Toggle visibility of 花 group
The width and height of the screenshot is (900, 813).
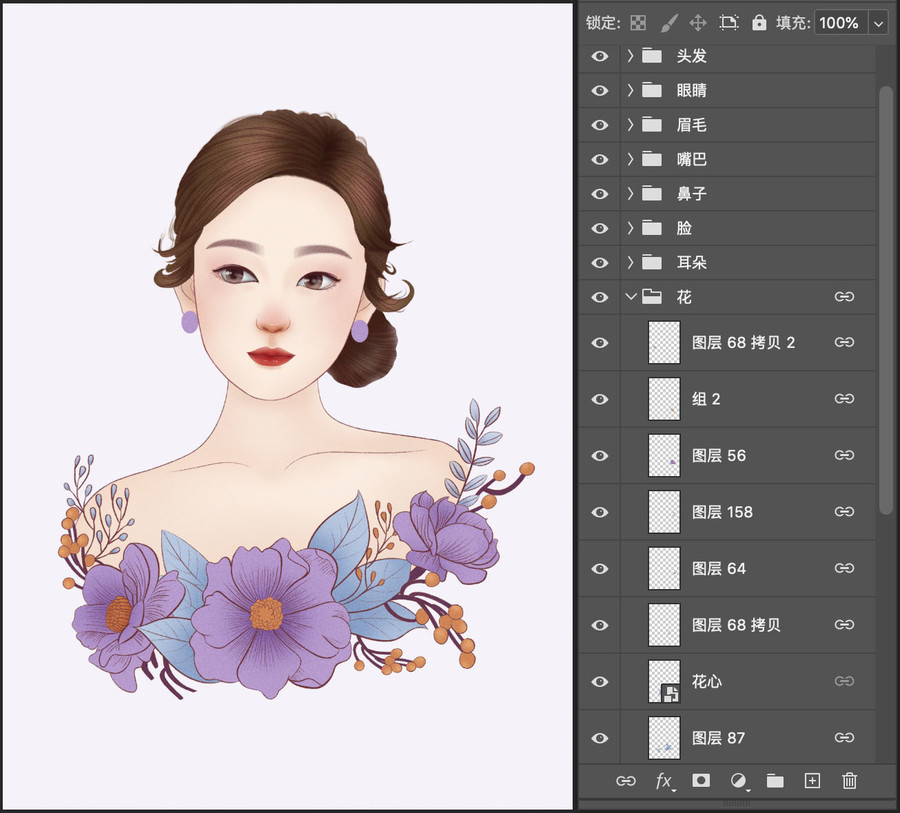tap(600, 297)
